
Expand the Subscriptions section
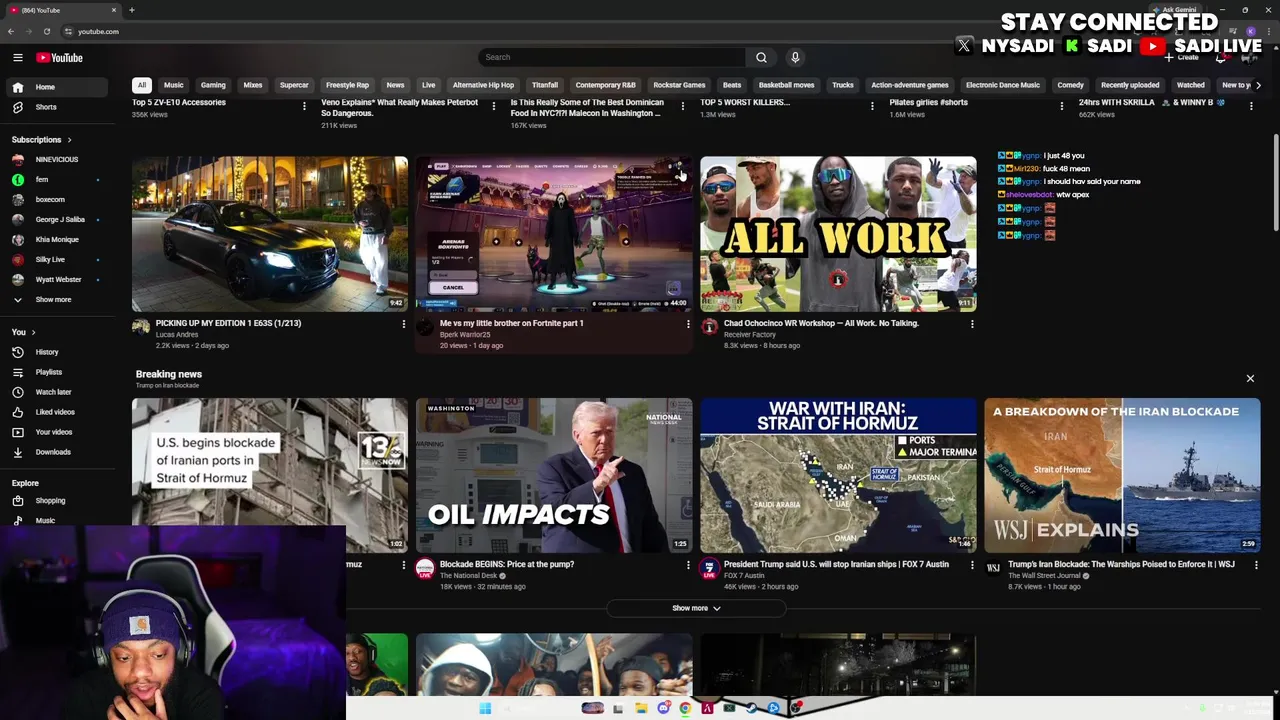pos(41,140)
